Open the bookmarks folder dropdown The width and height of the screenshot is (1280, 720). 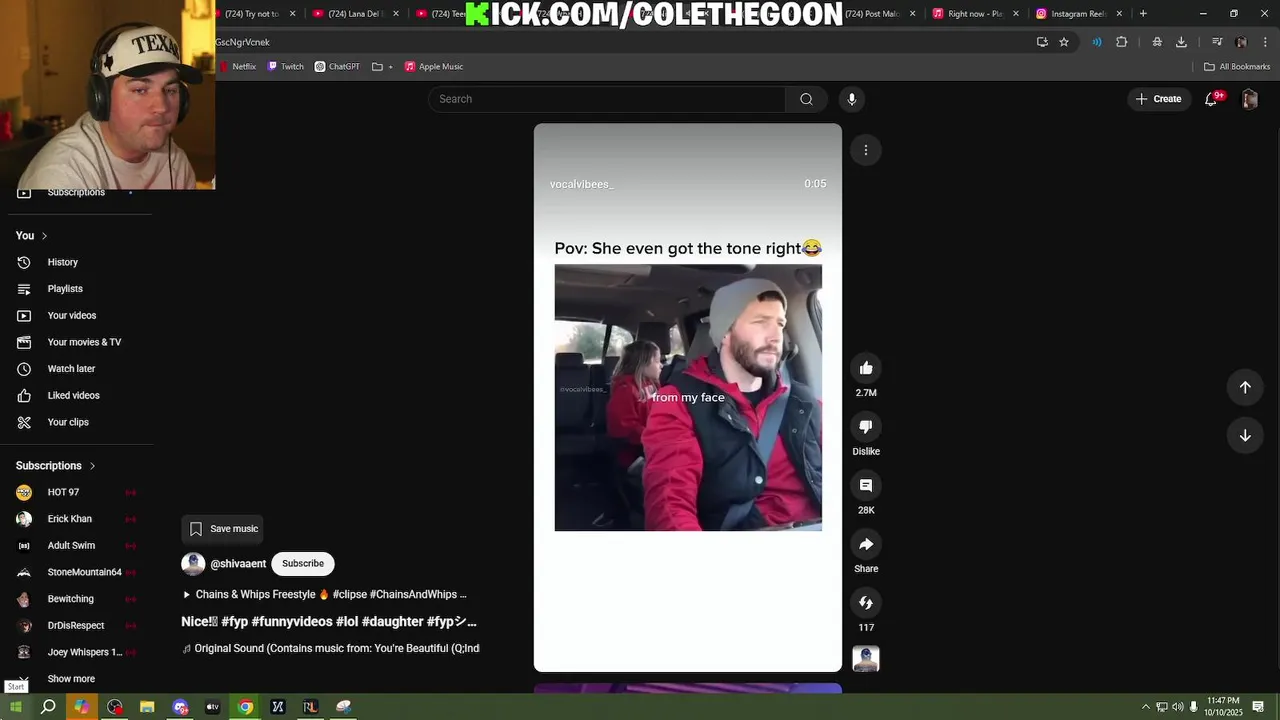point(382,67)
